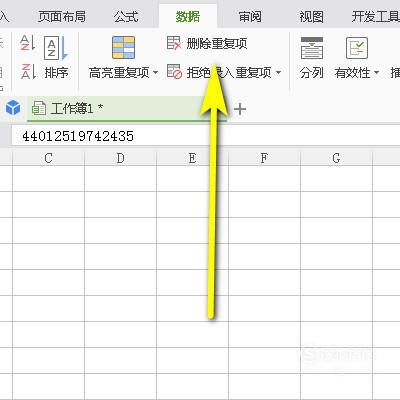This screenshot has width=400, height=400.
Task: Switch to the 审阅 ribbon tab
Action: (x=250, y=16)
